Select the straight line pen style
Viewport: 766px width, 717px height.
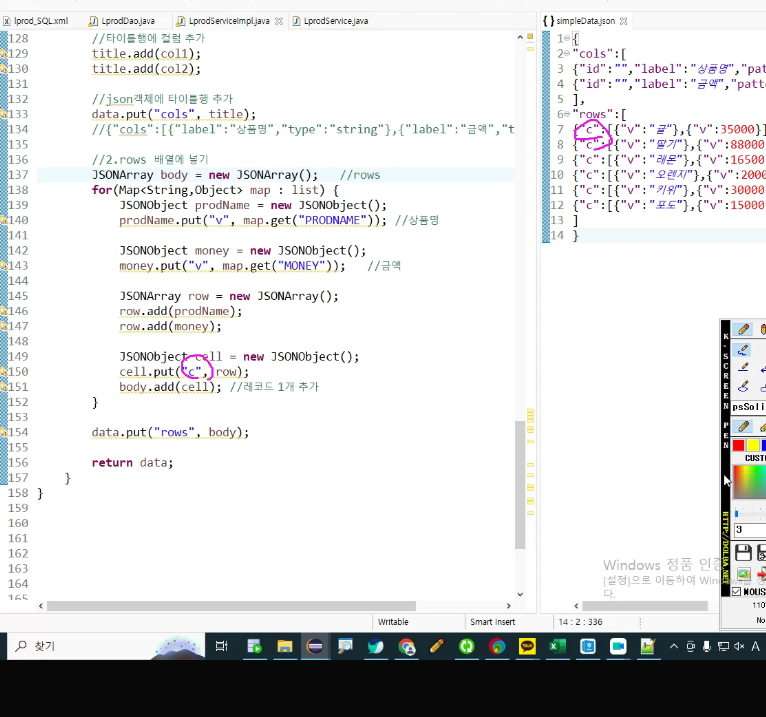click(x=743, y=367)
